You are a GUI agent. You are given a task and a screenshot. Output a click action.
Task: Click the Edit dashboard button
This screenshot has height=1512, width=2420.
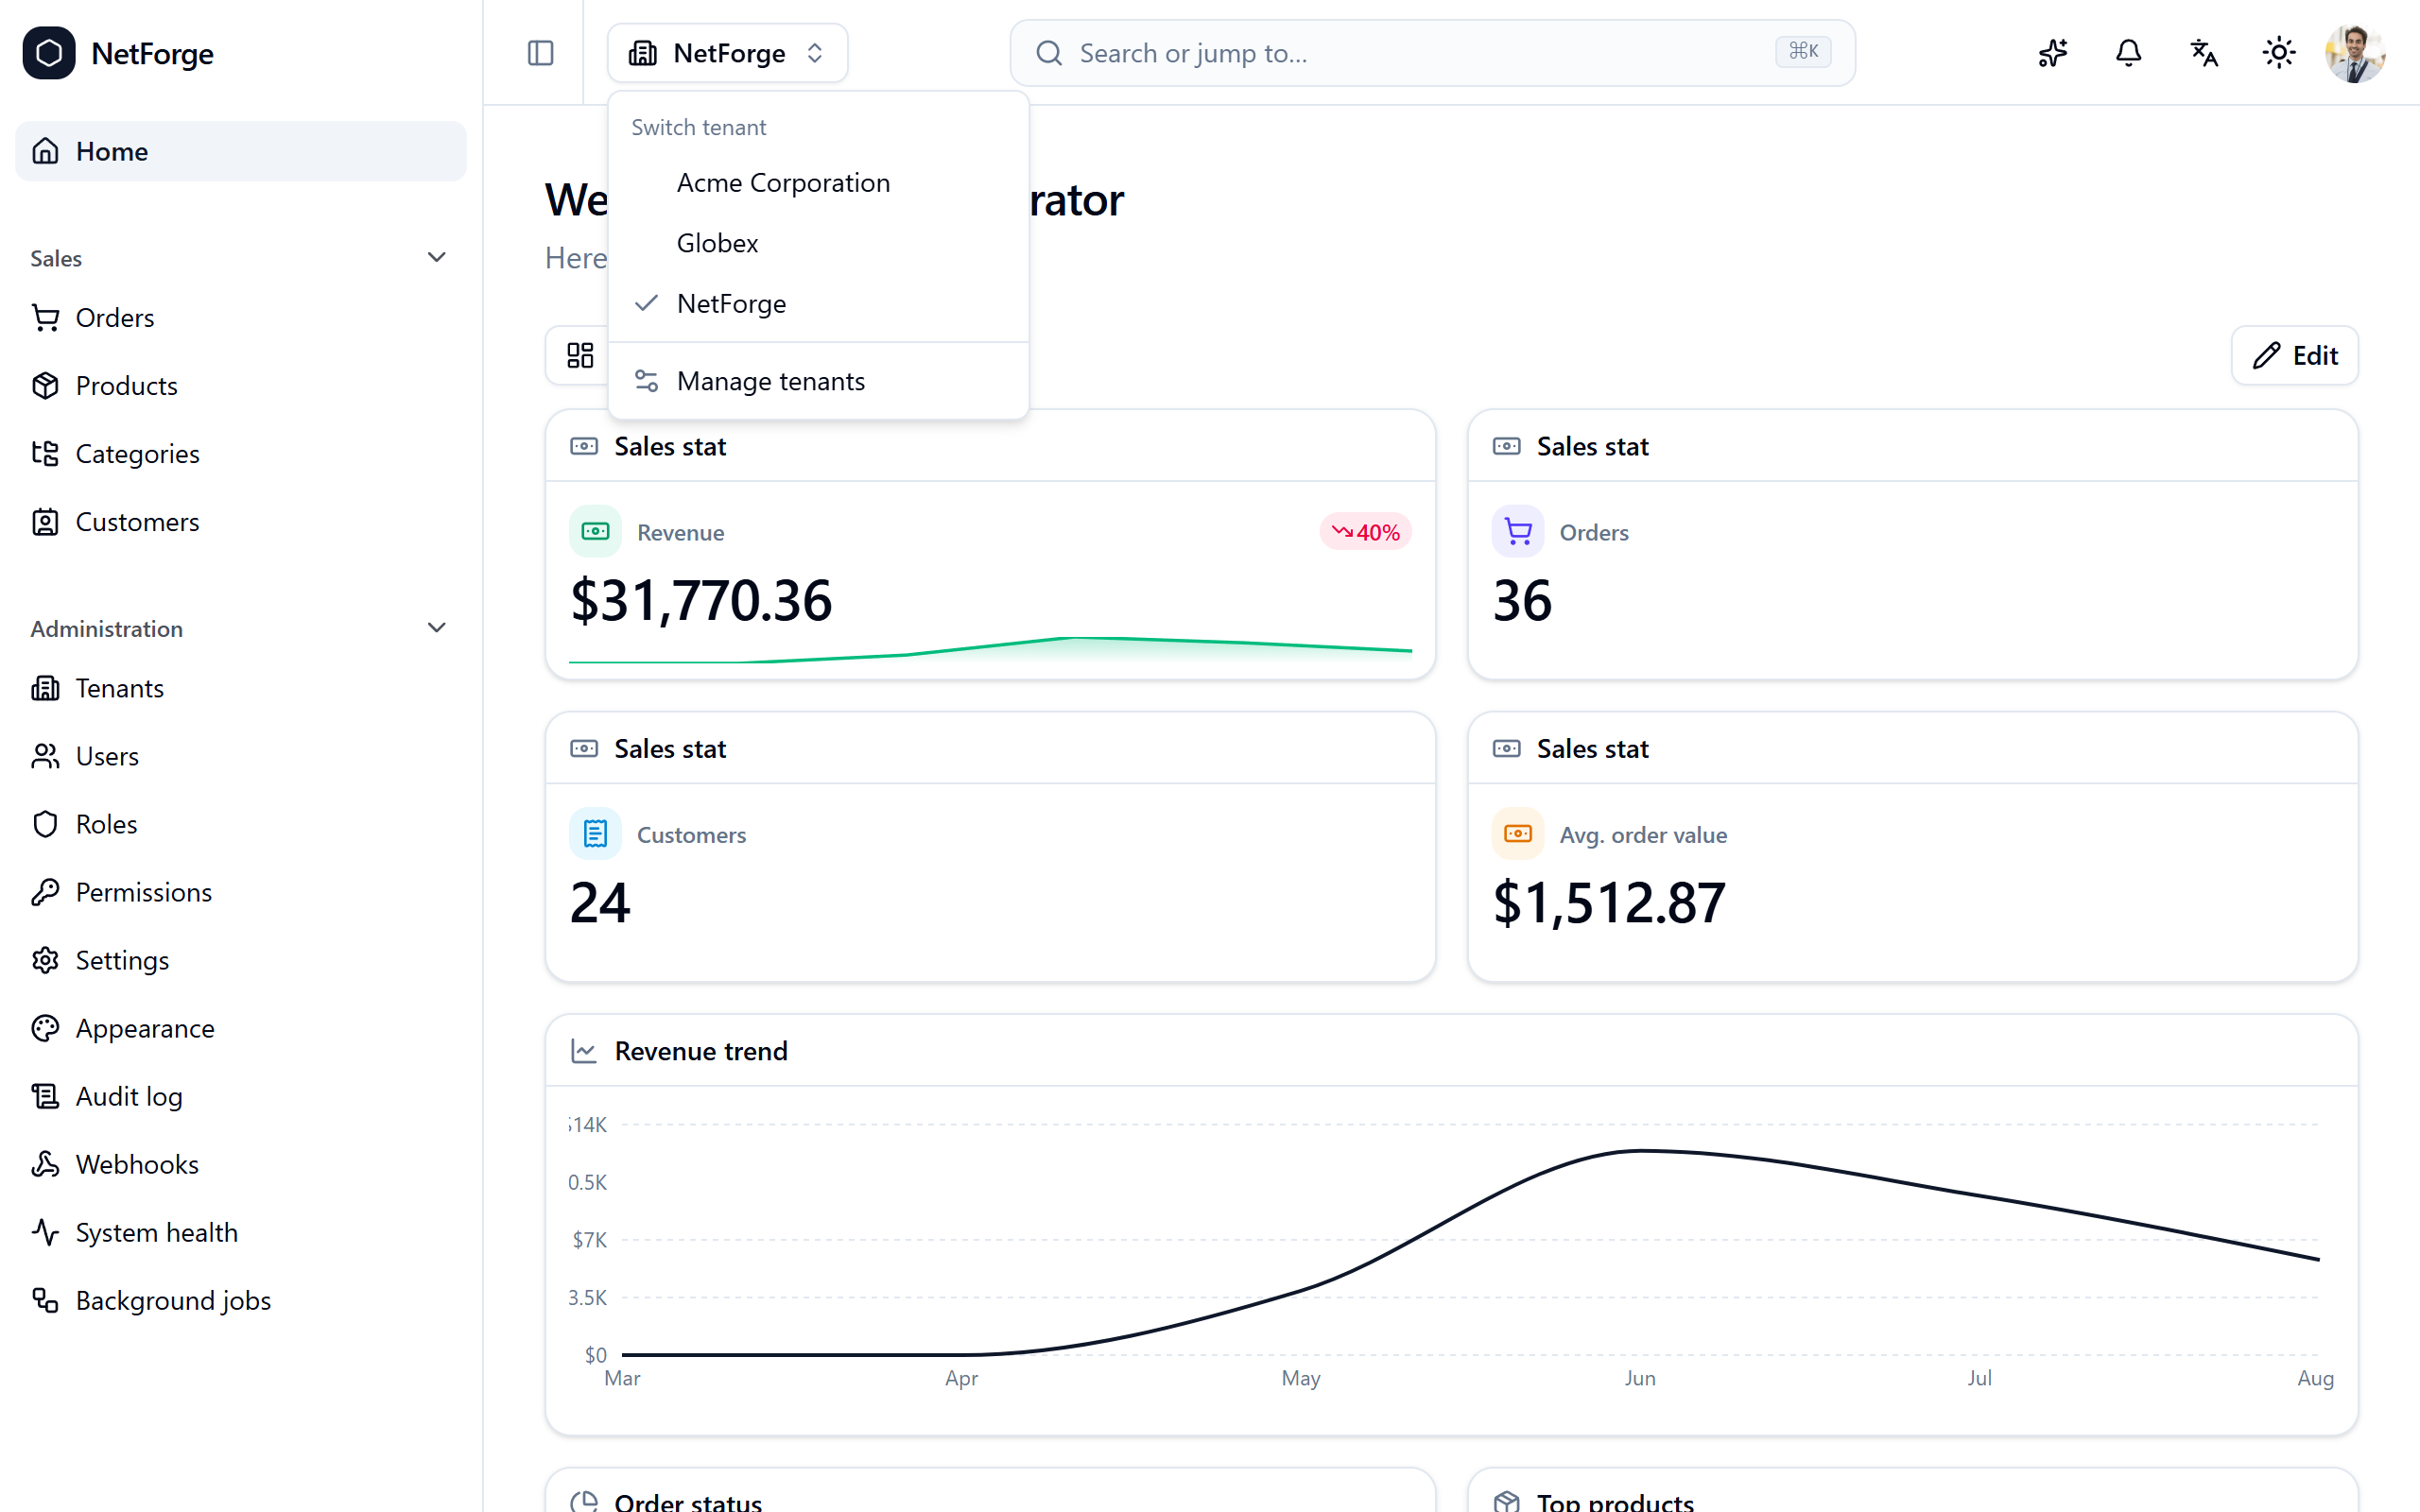[x=2294, y=355]
